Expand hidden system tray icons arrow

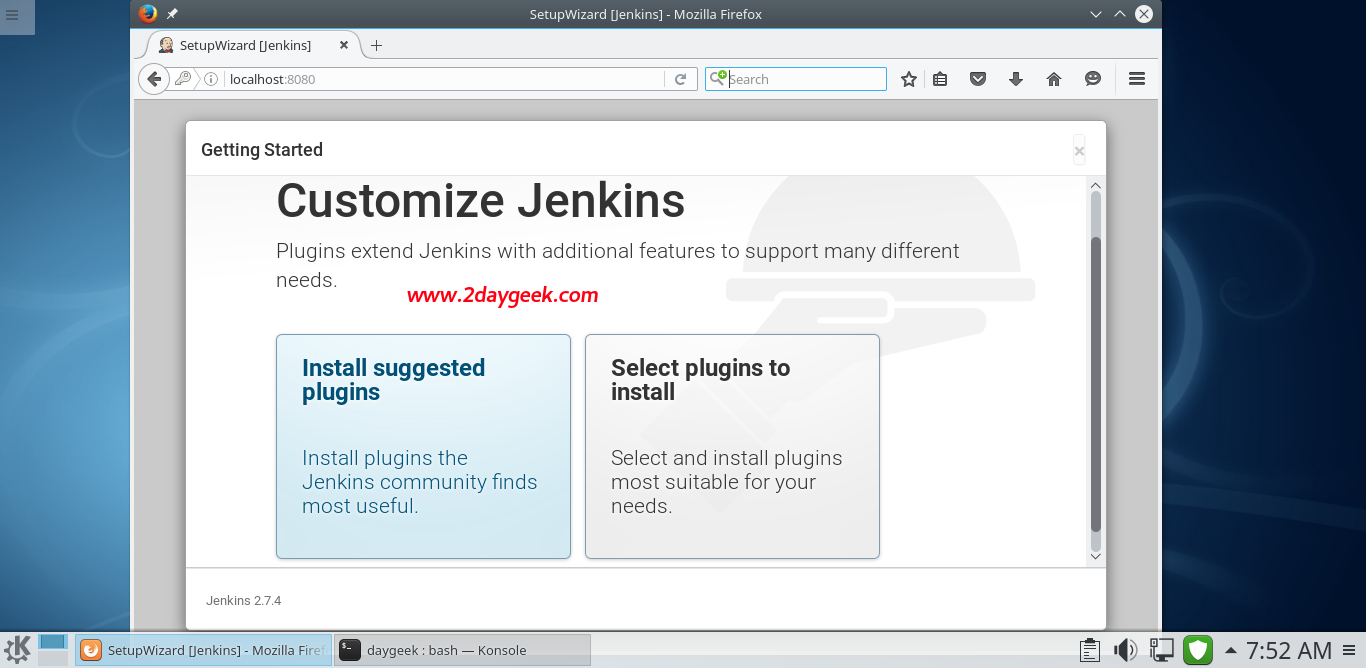(1231, 650)
